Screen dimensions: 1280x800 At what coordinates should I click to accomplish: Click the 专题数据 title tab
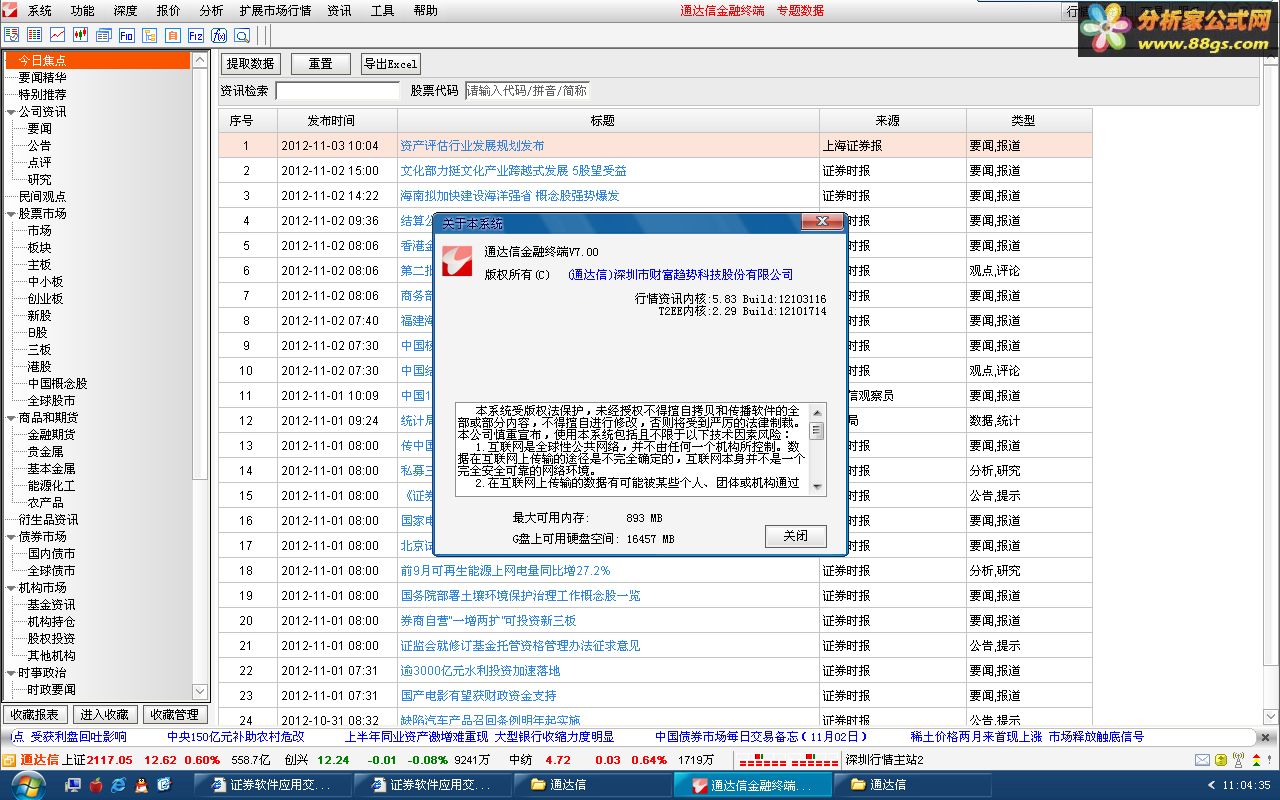(800, 11)
